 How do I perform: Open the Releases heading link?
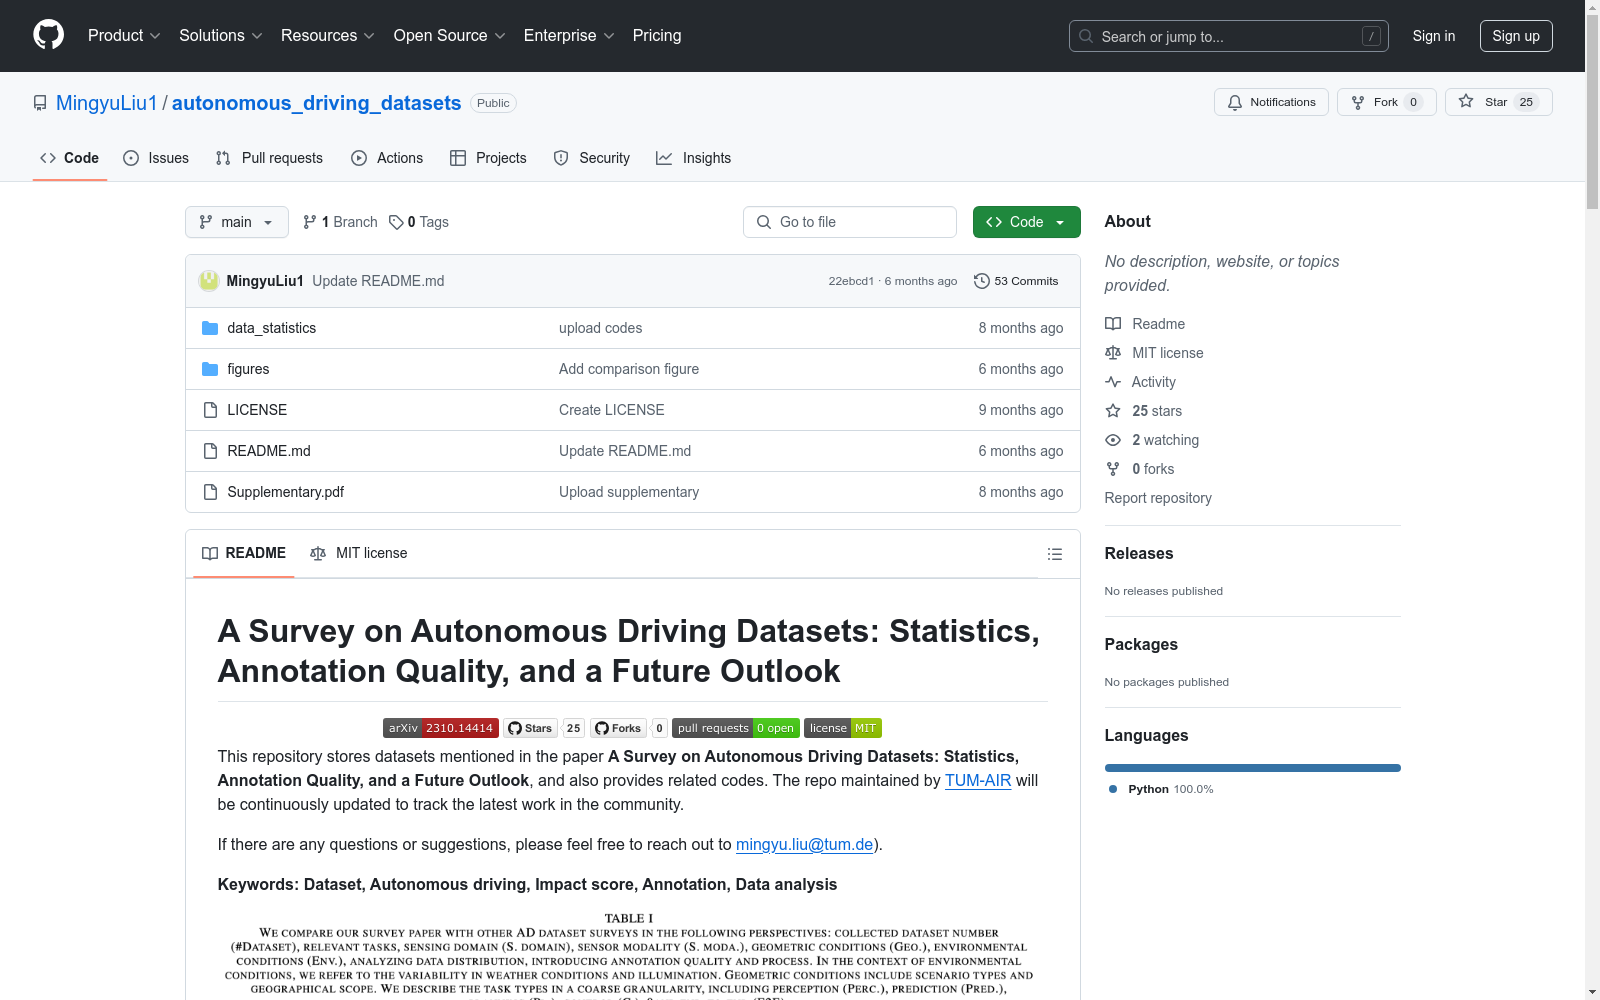click(x=1139, y=553)
